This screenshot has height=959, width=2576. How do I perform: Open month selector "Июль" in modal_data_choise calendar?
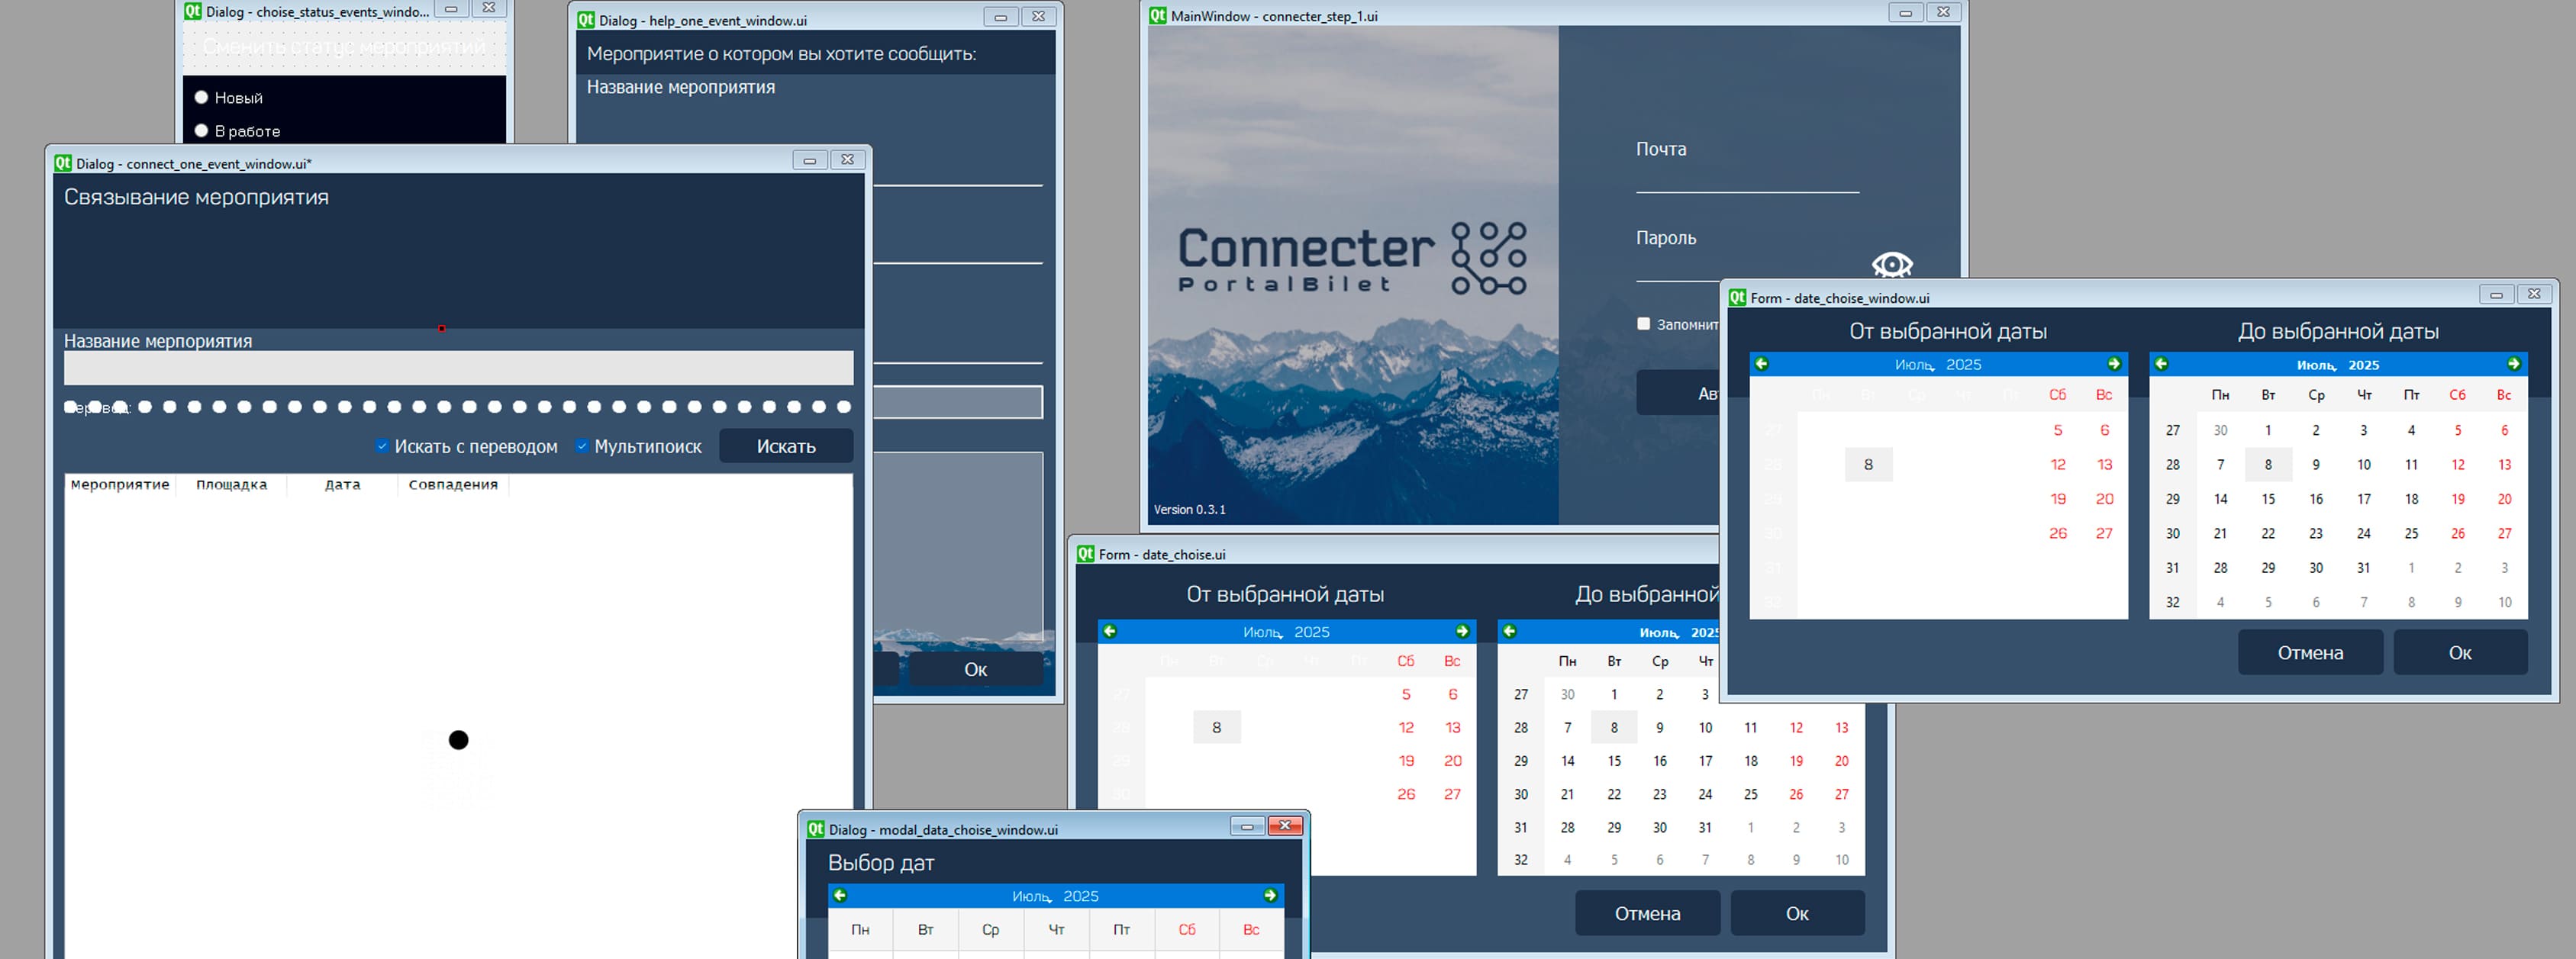click(x=1032, y=896)
